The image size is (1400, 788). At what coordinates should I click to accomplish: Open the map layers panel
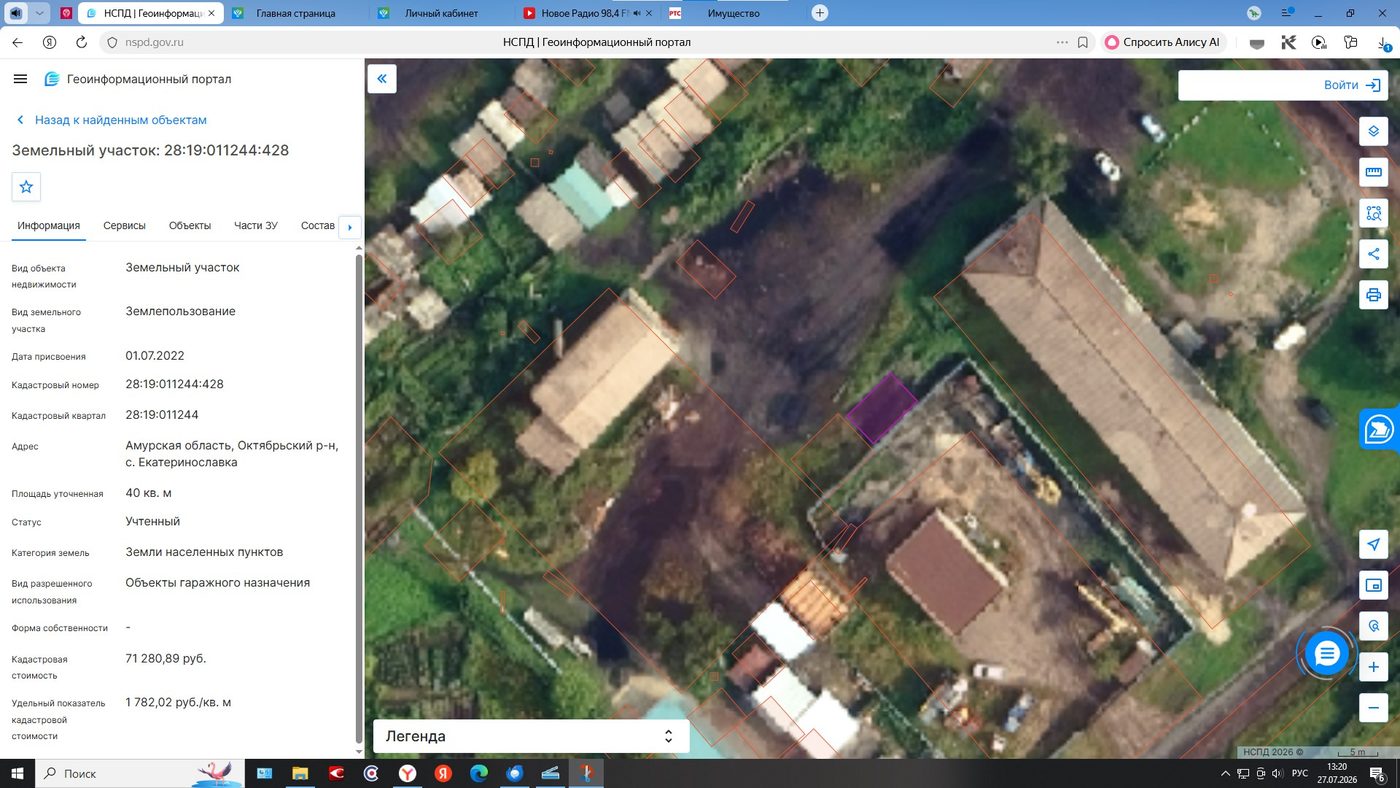click(1373, 131)
